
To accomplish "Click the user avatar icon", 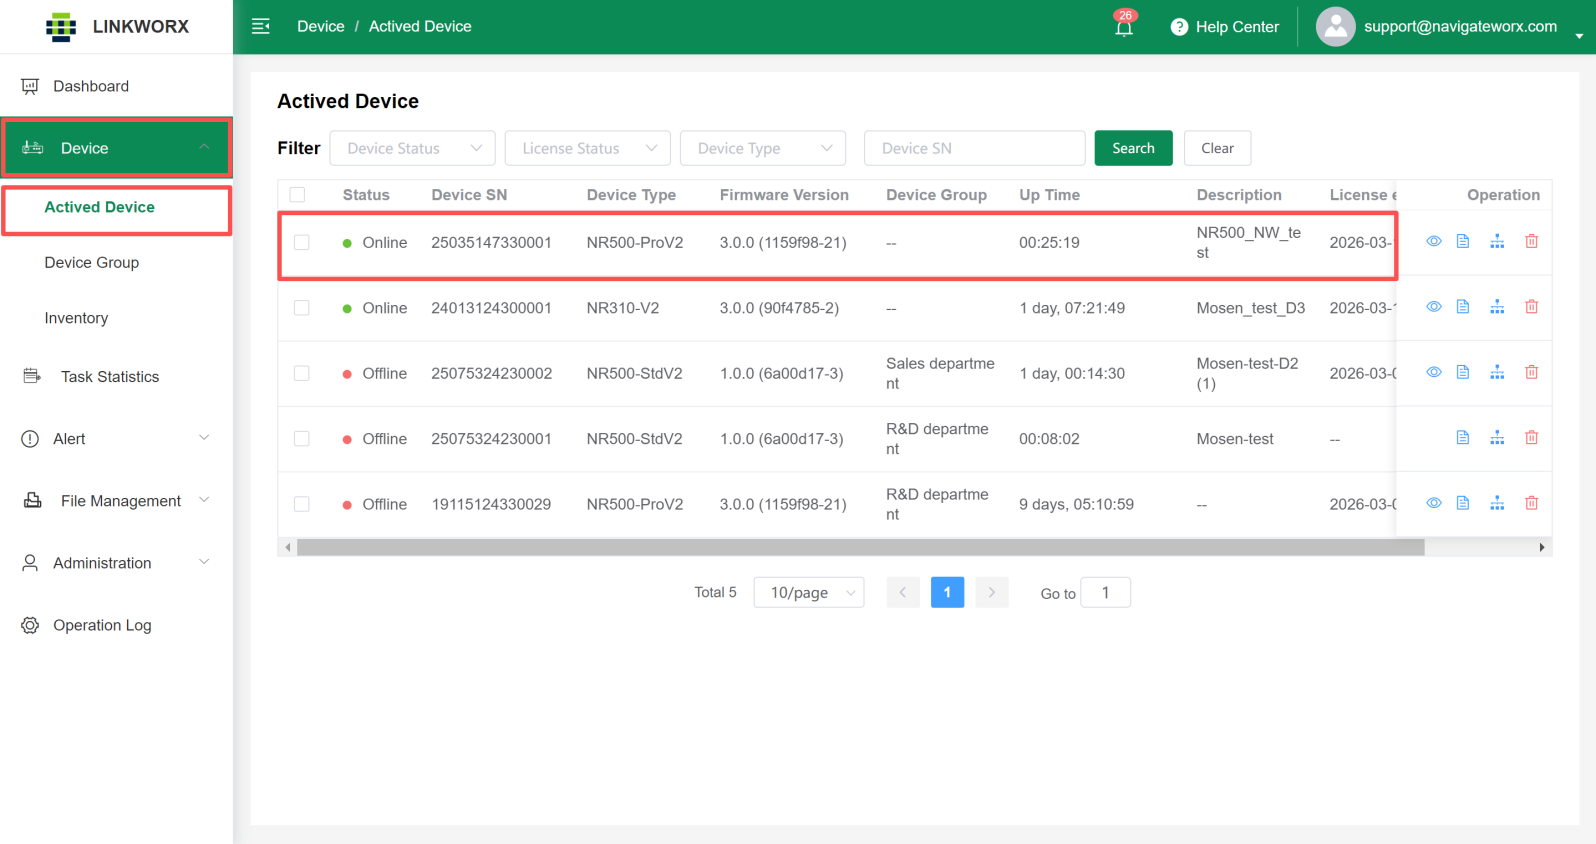I will (1335, 27).
